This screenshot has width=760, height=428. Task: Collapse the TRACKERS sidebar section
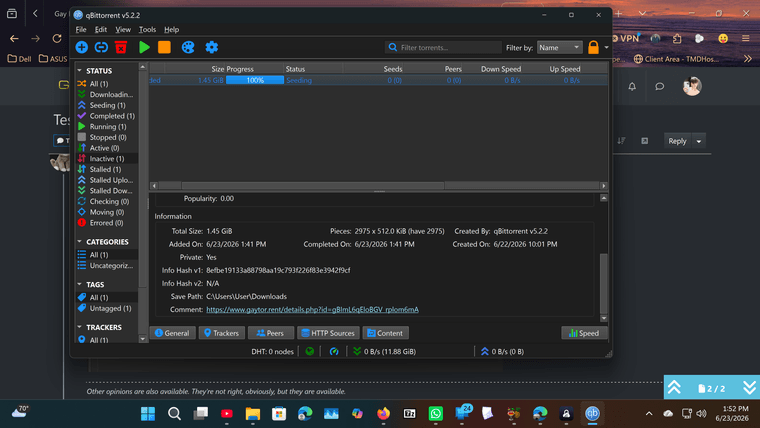79,327
